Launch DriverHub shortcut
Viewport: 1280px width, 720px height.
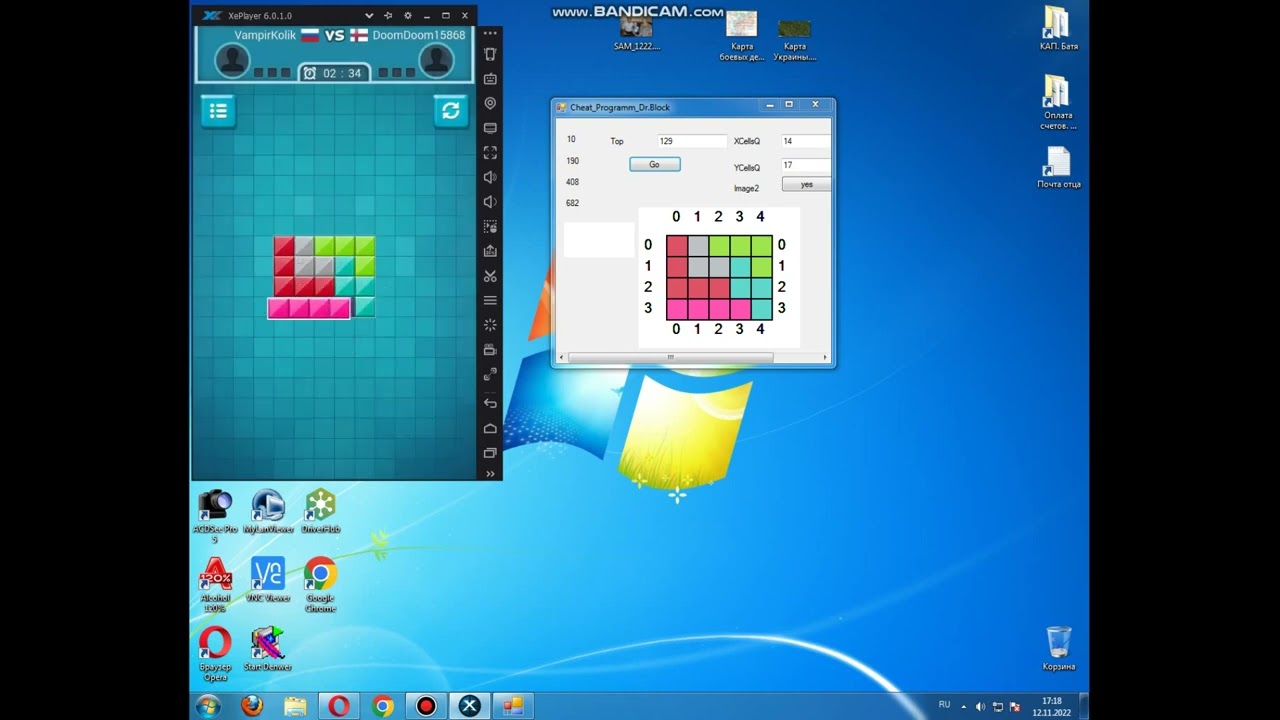321,512
